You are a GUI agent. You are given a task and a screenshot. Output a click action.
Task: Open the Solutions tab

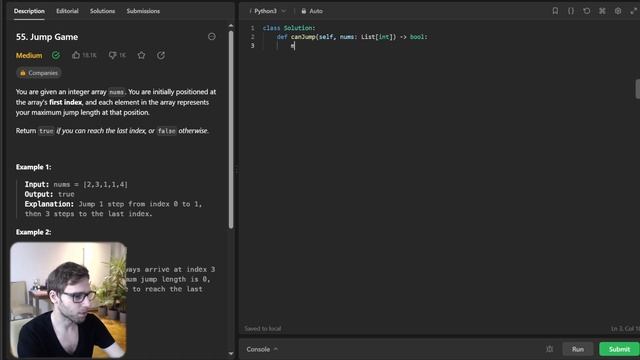click(x=102, y=11)
